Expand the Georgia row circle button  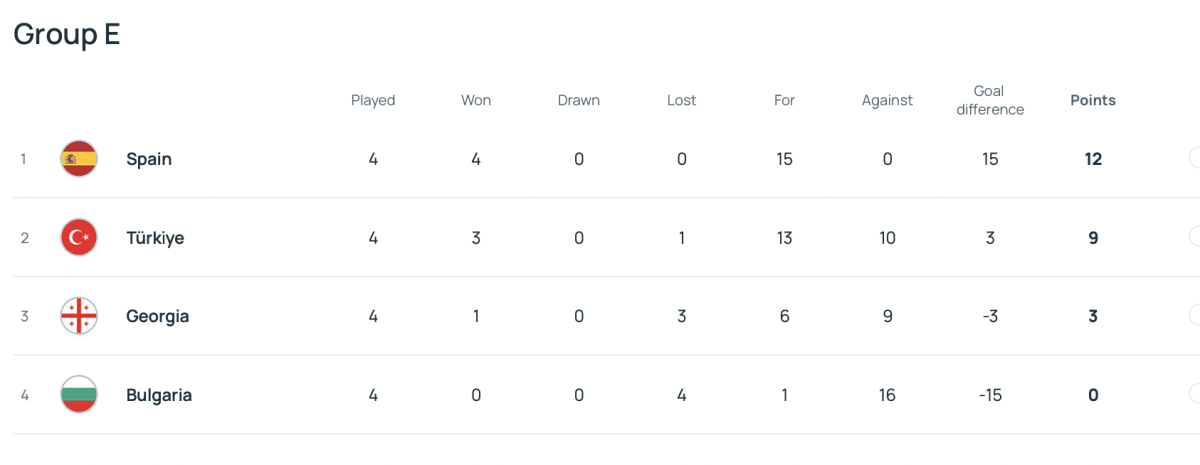pos(1195,315)
